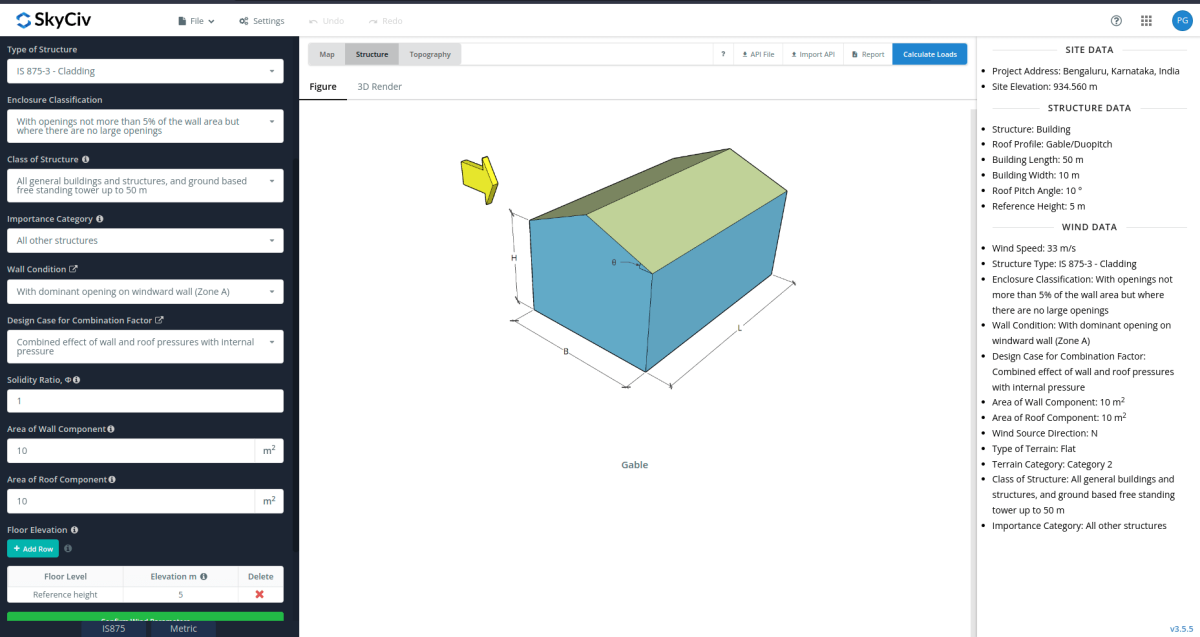Click the PG user avatar
1200x637 pixels.
point(1180,20)
